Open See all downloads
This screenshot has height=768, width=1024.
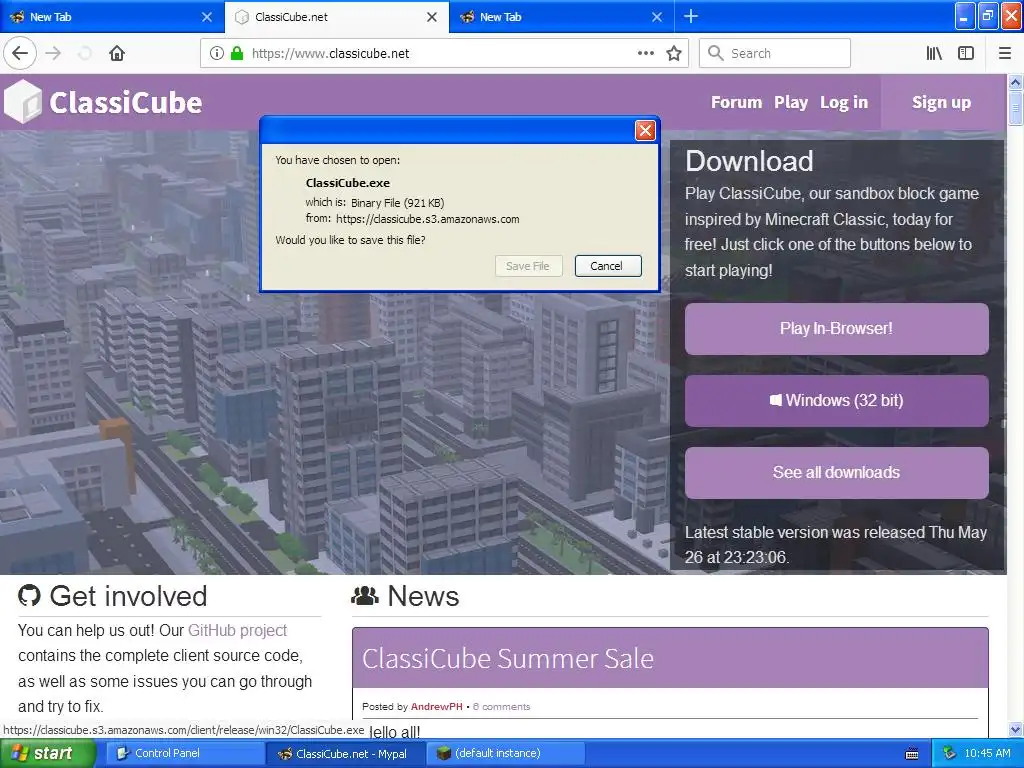pos(836,472)
